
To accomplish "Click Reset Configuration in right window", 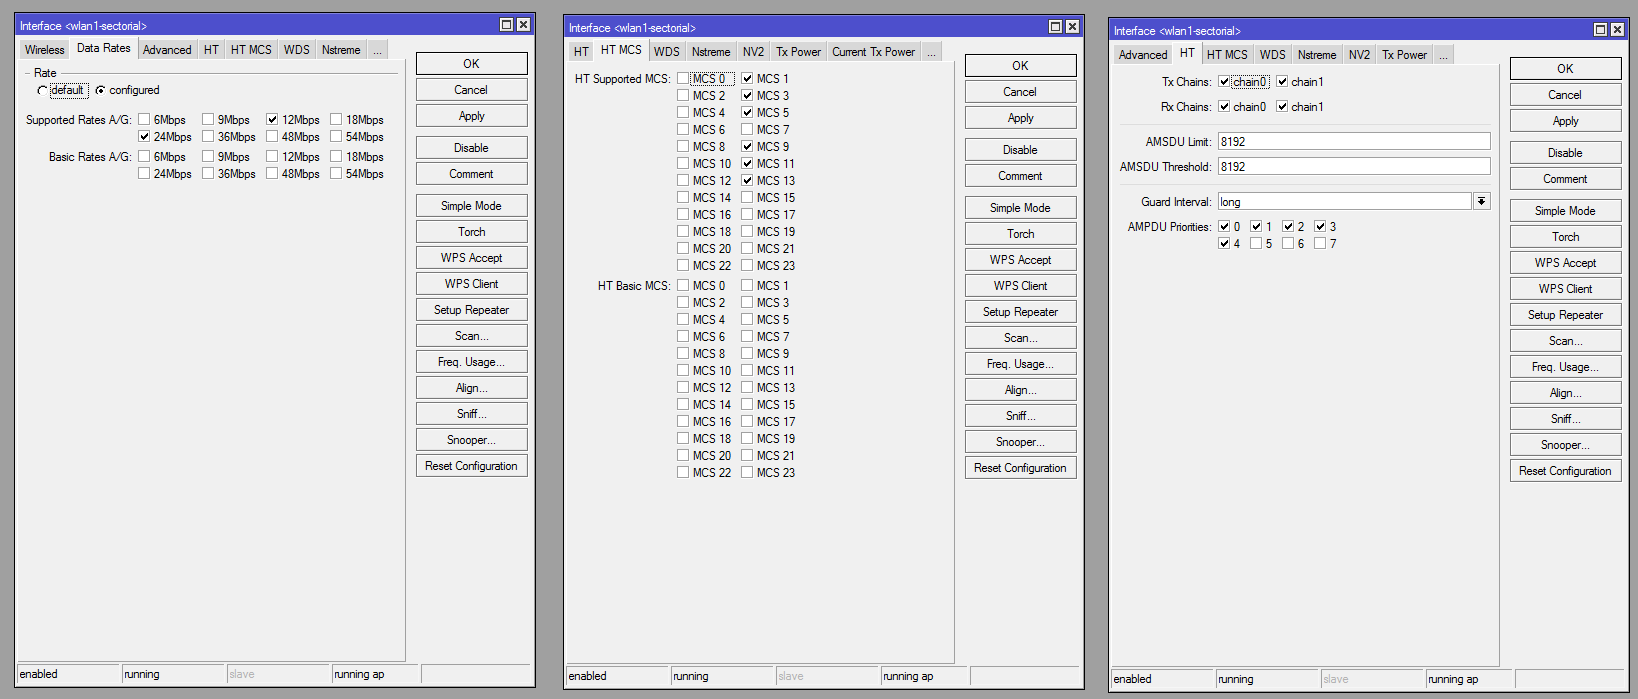I will 1565,470.
